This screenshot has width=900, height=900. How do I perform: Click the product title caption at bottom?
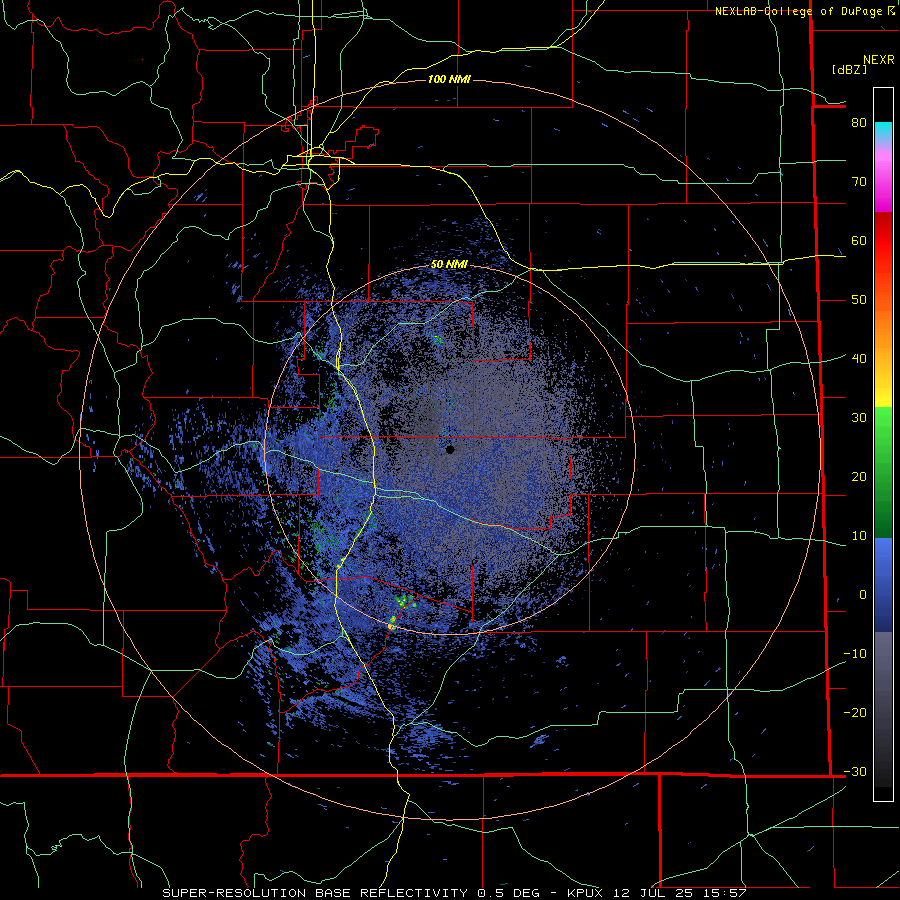click(x=454, y=893)
